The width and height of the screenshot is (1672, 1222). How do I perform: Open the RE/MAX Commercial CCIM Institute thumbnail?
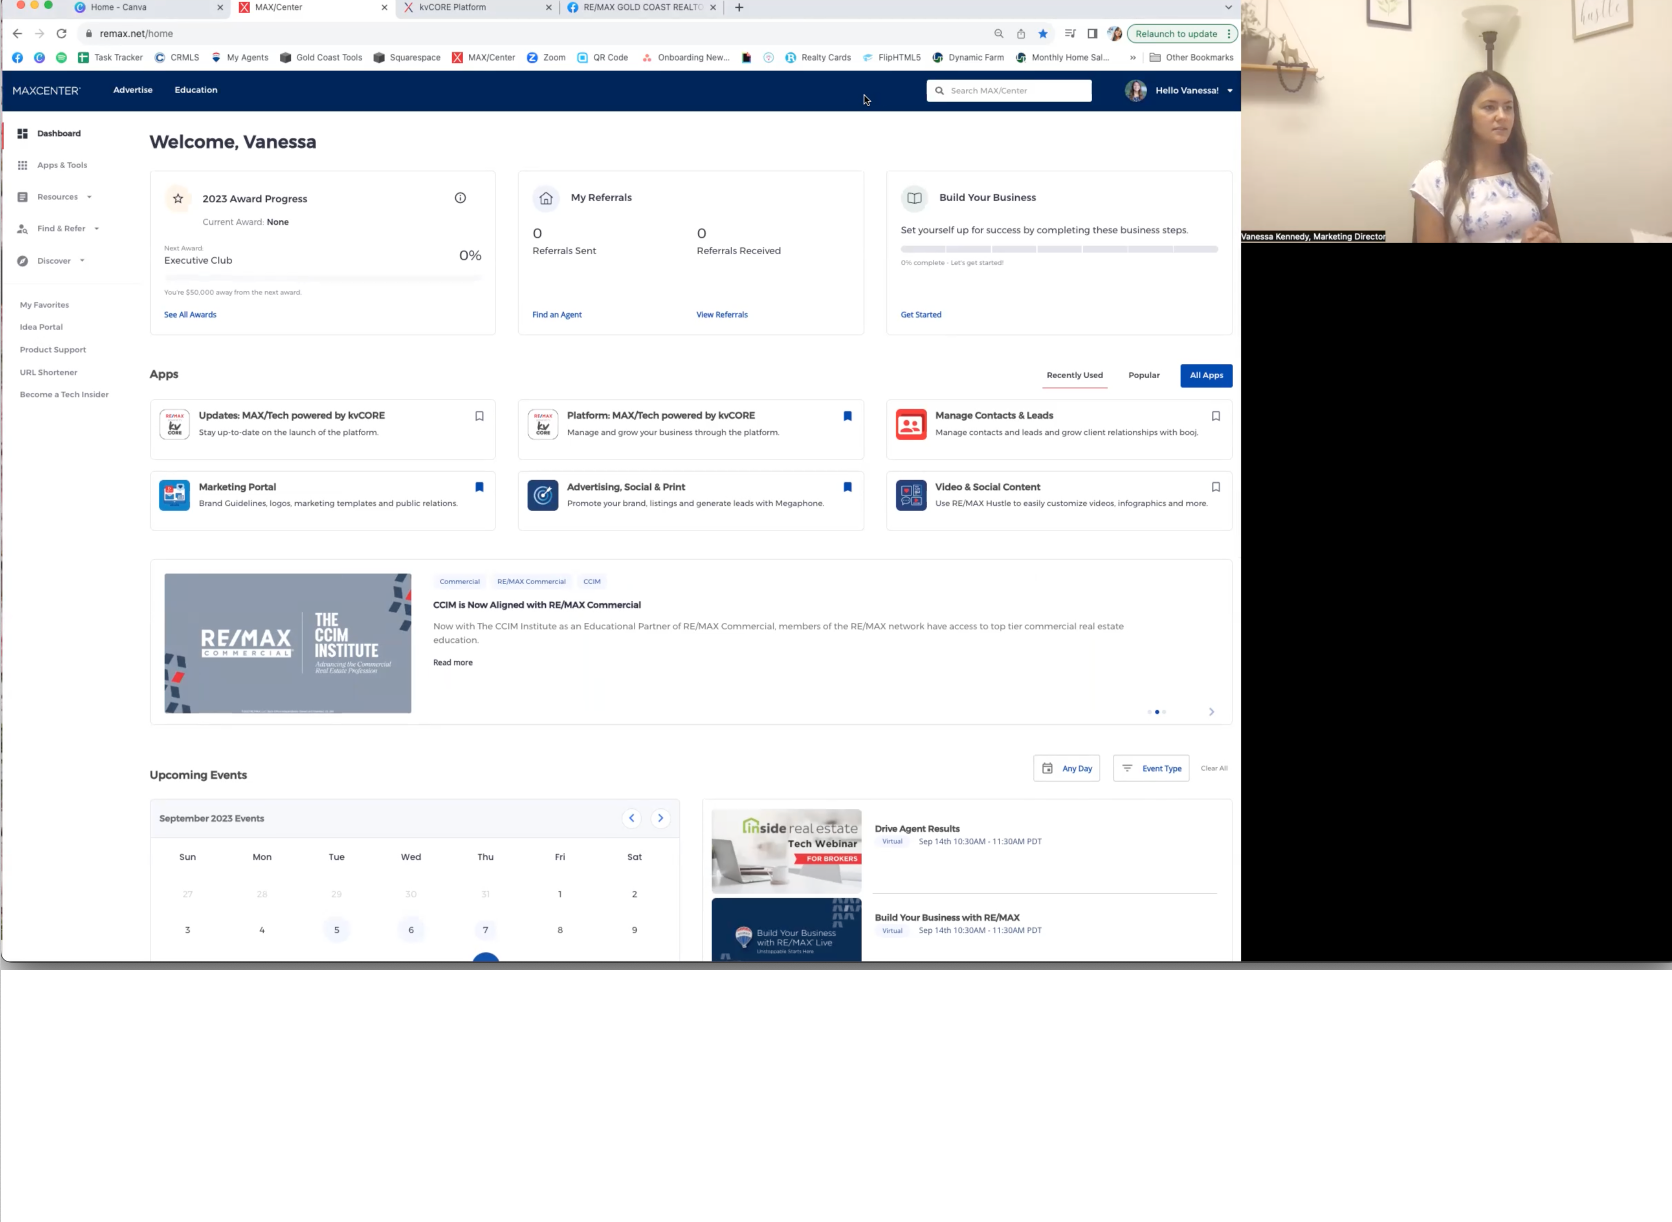pos(288,643)
